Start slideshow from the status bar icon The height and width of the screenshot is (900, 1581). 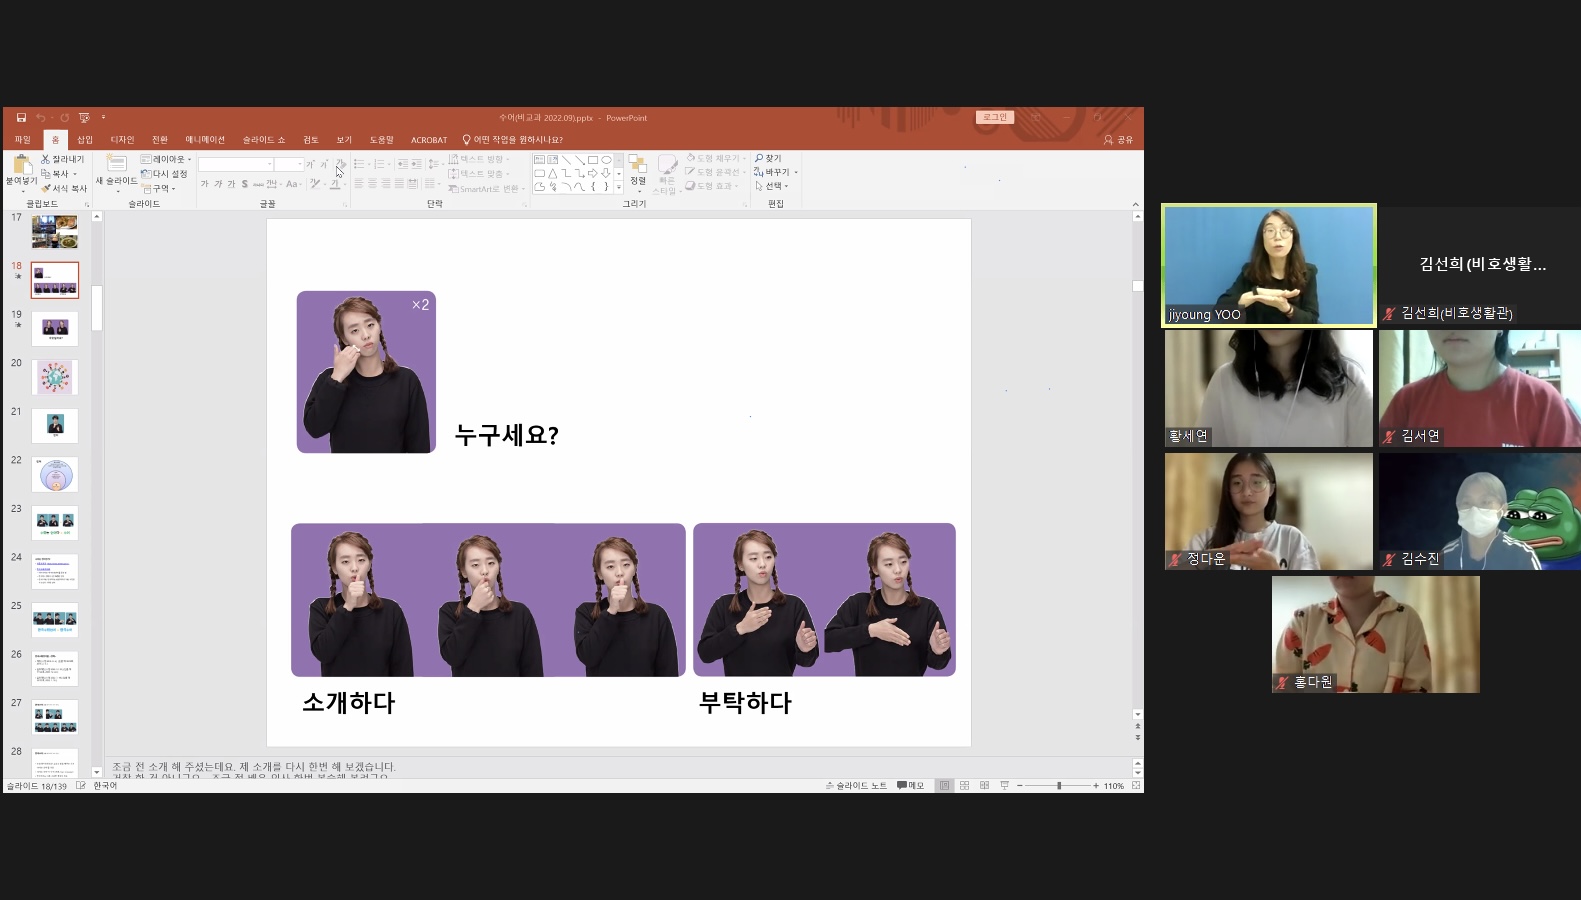coord(1004,786)
